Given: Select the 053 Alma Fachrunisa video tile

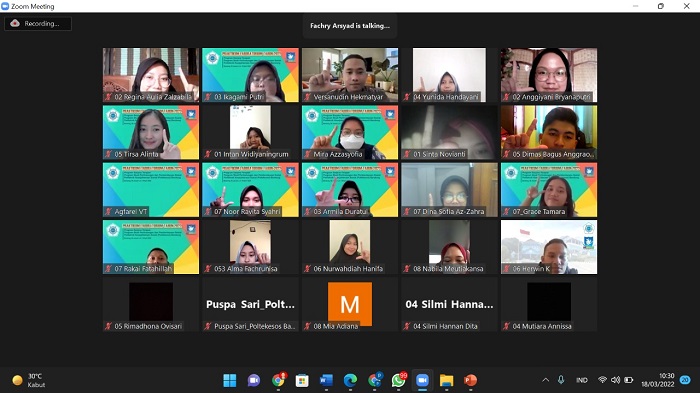Looking at the screenshot, I should pos(250,247).
